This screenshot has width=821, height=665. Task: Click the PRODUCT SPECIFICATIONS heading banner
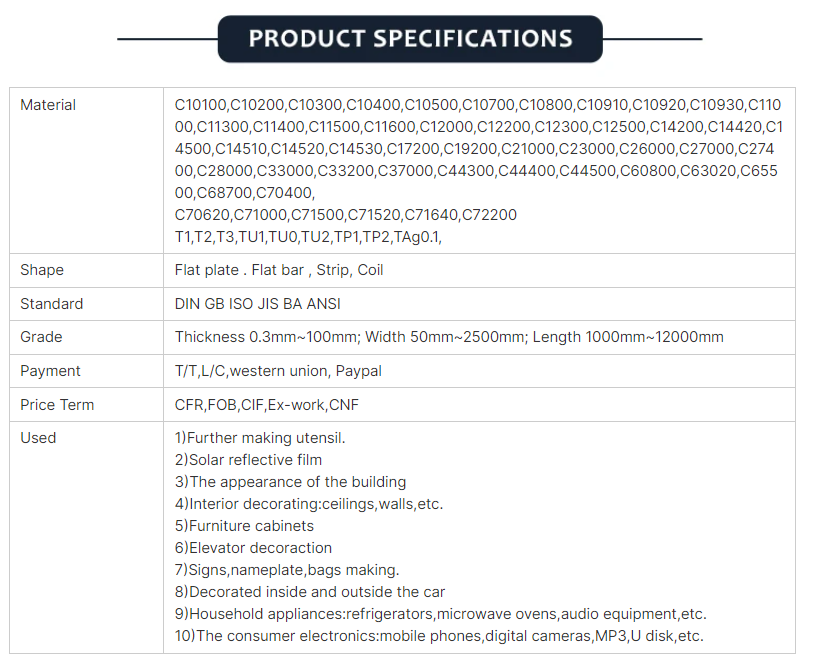pyautogui.click(x=410, y=39)
